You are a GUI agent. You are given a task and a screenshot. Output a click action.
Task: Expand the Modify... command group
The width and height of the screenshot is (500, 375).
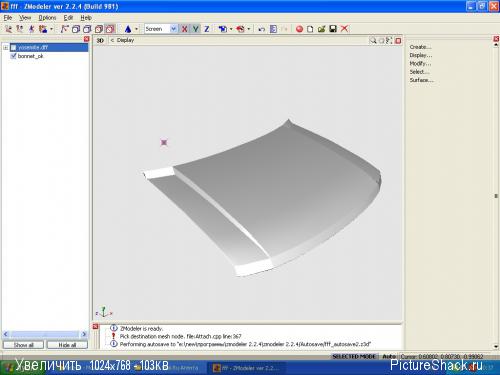420,63
